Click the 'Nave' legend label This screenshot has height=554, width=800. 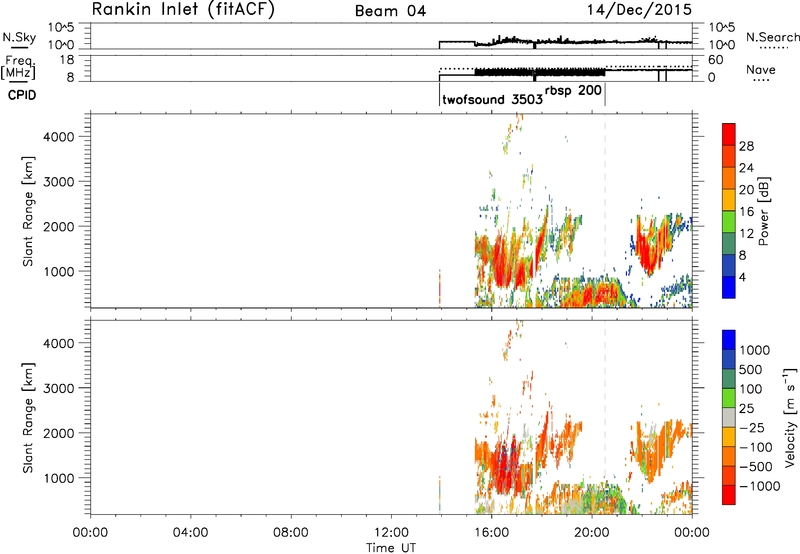tap(760, 70)
